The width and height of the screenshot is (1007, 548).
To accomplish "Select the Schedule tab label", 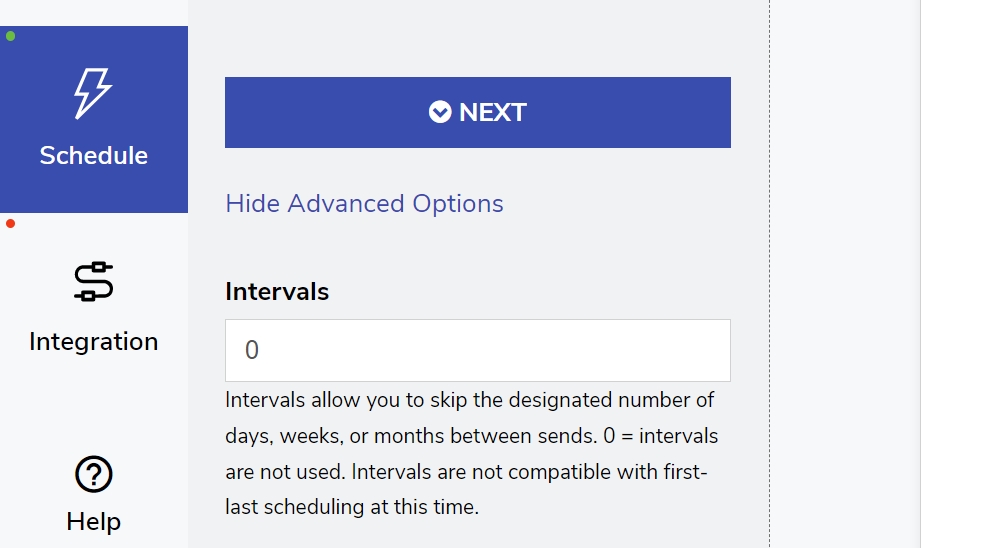I will tap(94, 156).
